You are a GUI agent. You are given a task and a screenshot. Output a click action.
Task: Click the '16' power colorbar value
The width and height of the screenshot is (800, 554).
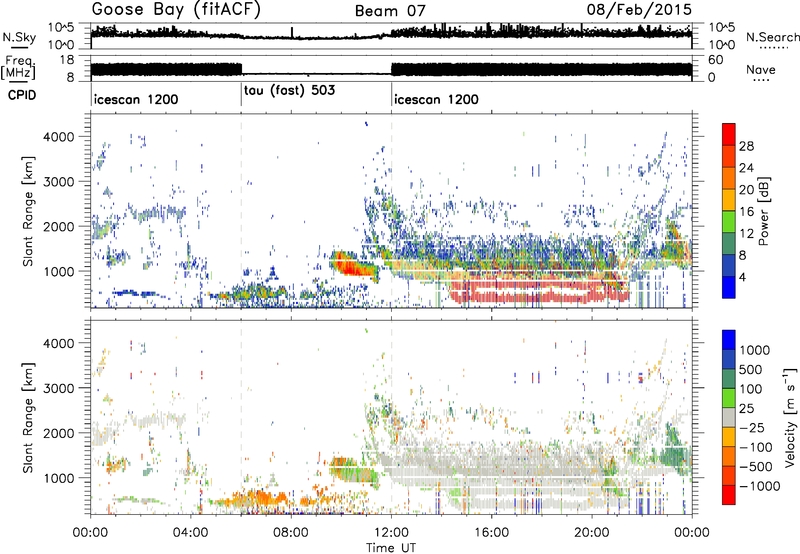pos(746,212)
